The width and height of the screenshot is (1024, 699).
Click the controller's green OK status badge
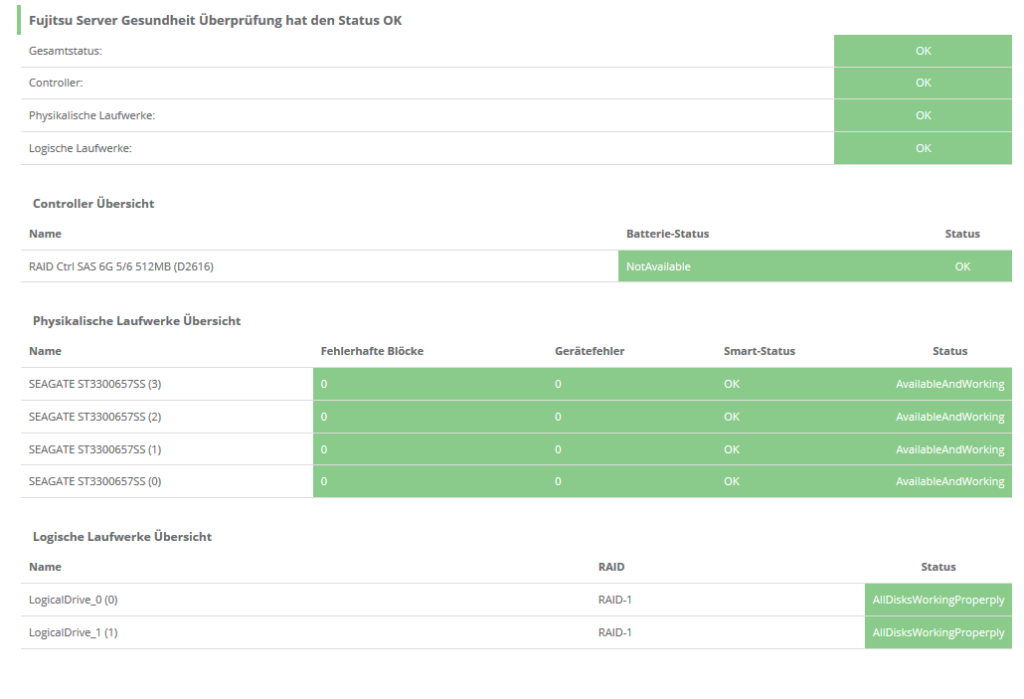[960, 266]
